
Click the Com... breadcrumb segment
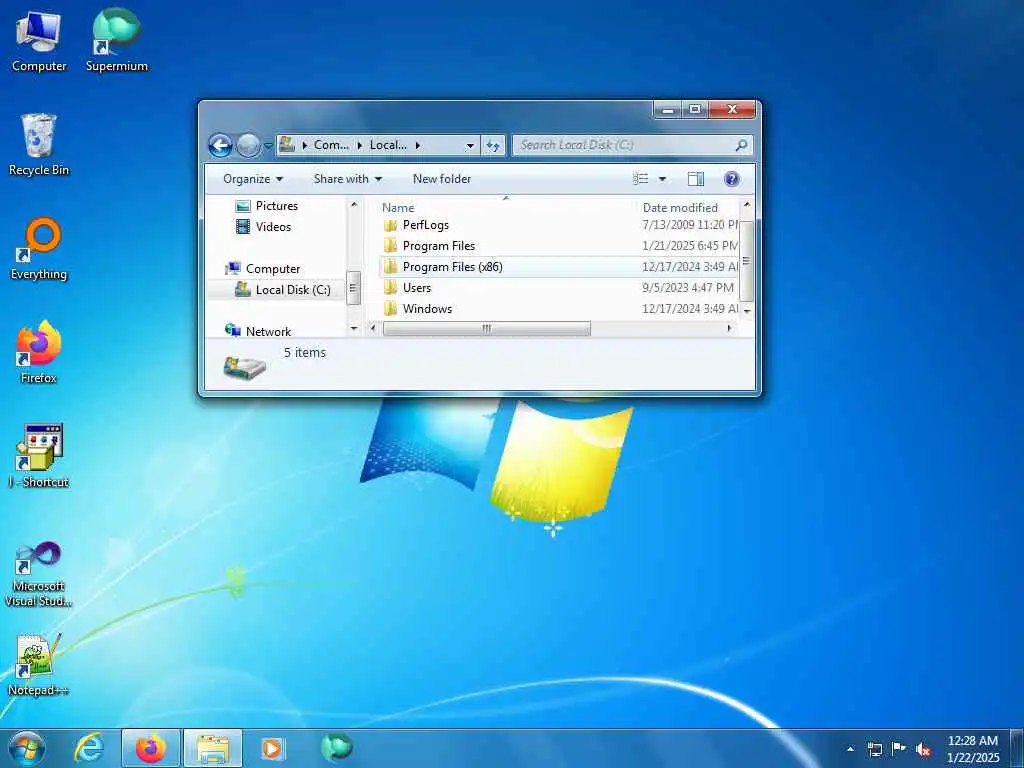(x=331, y=145)
